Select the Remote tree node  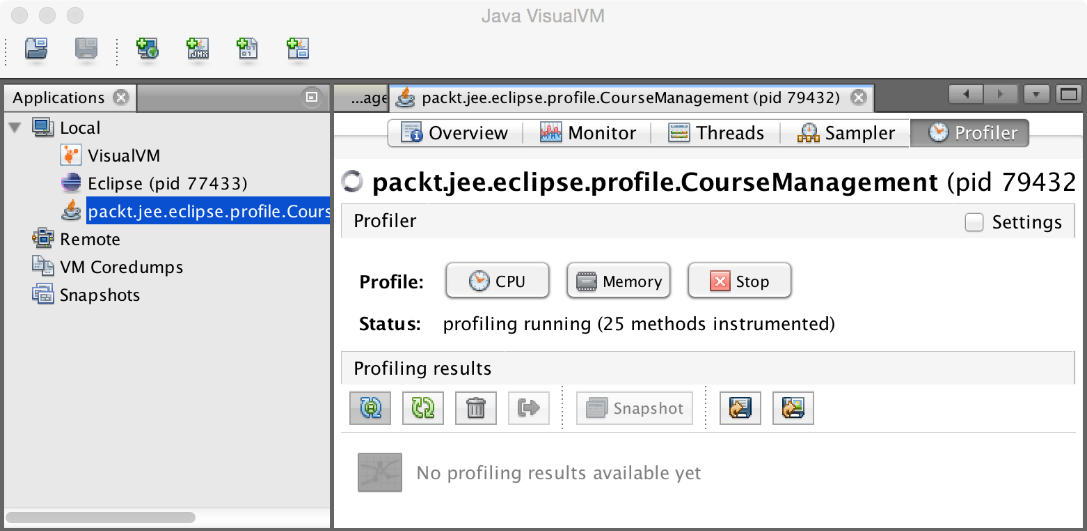[x=89, y=239]
